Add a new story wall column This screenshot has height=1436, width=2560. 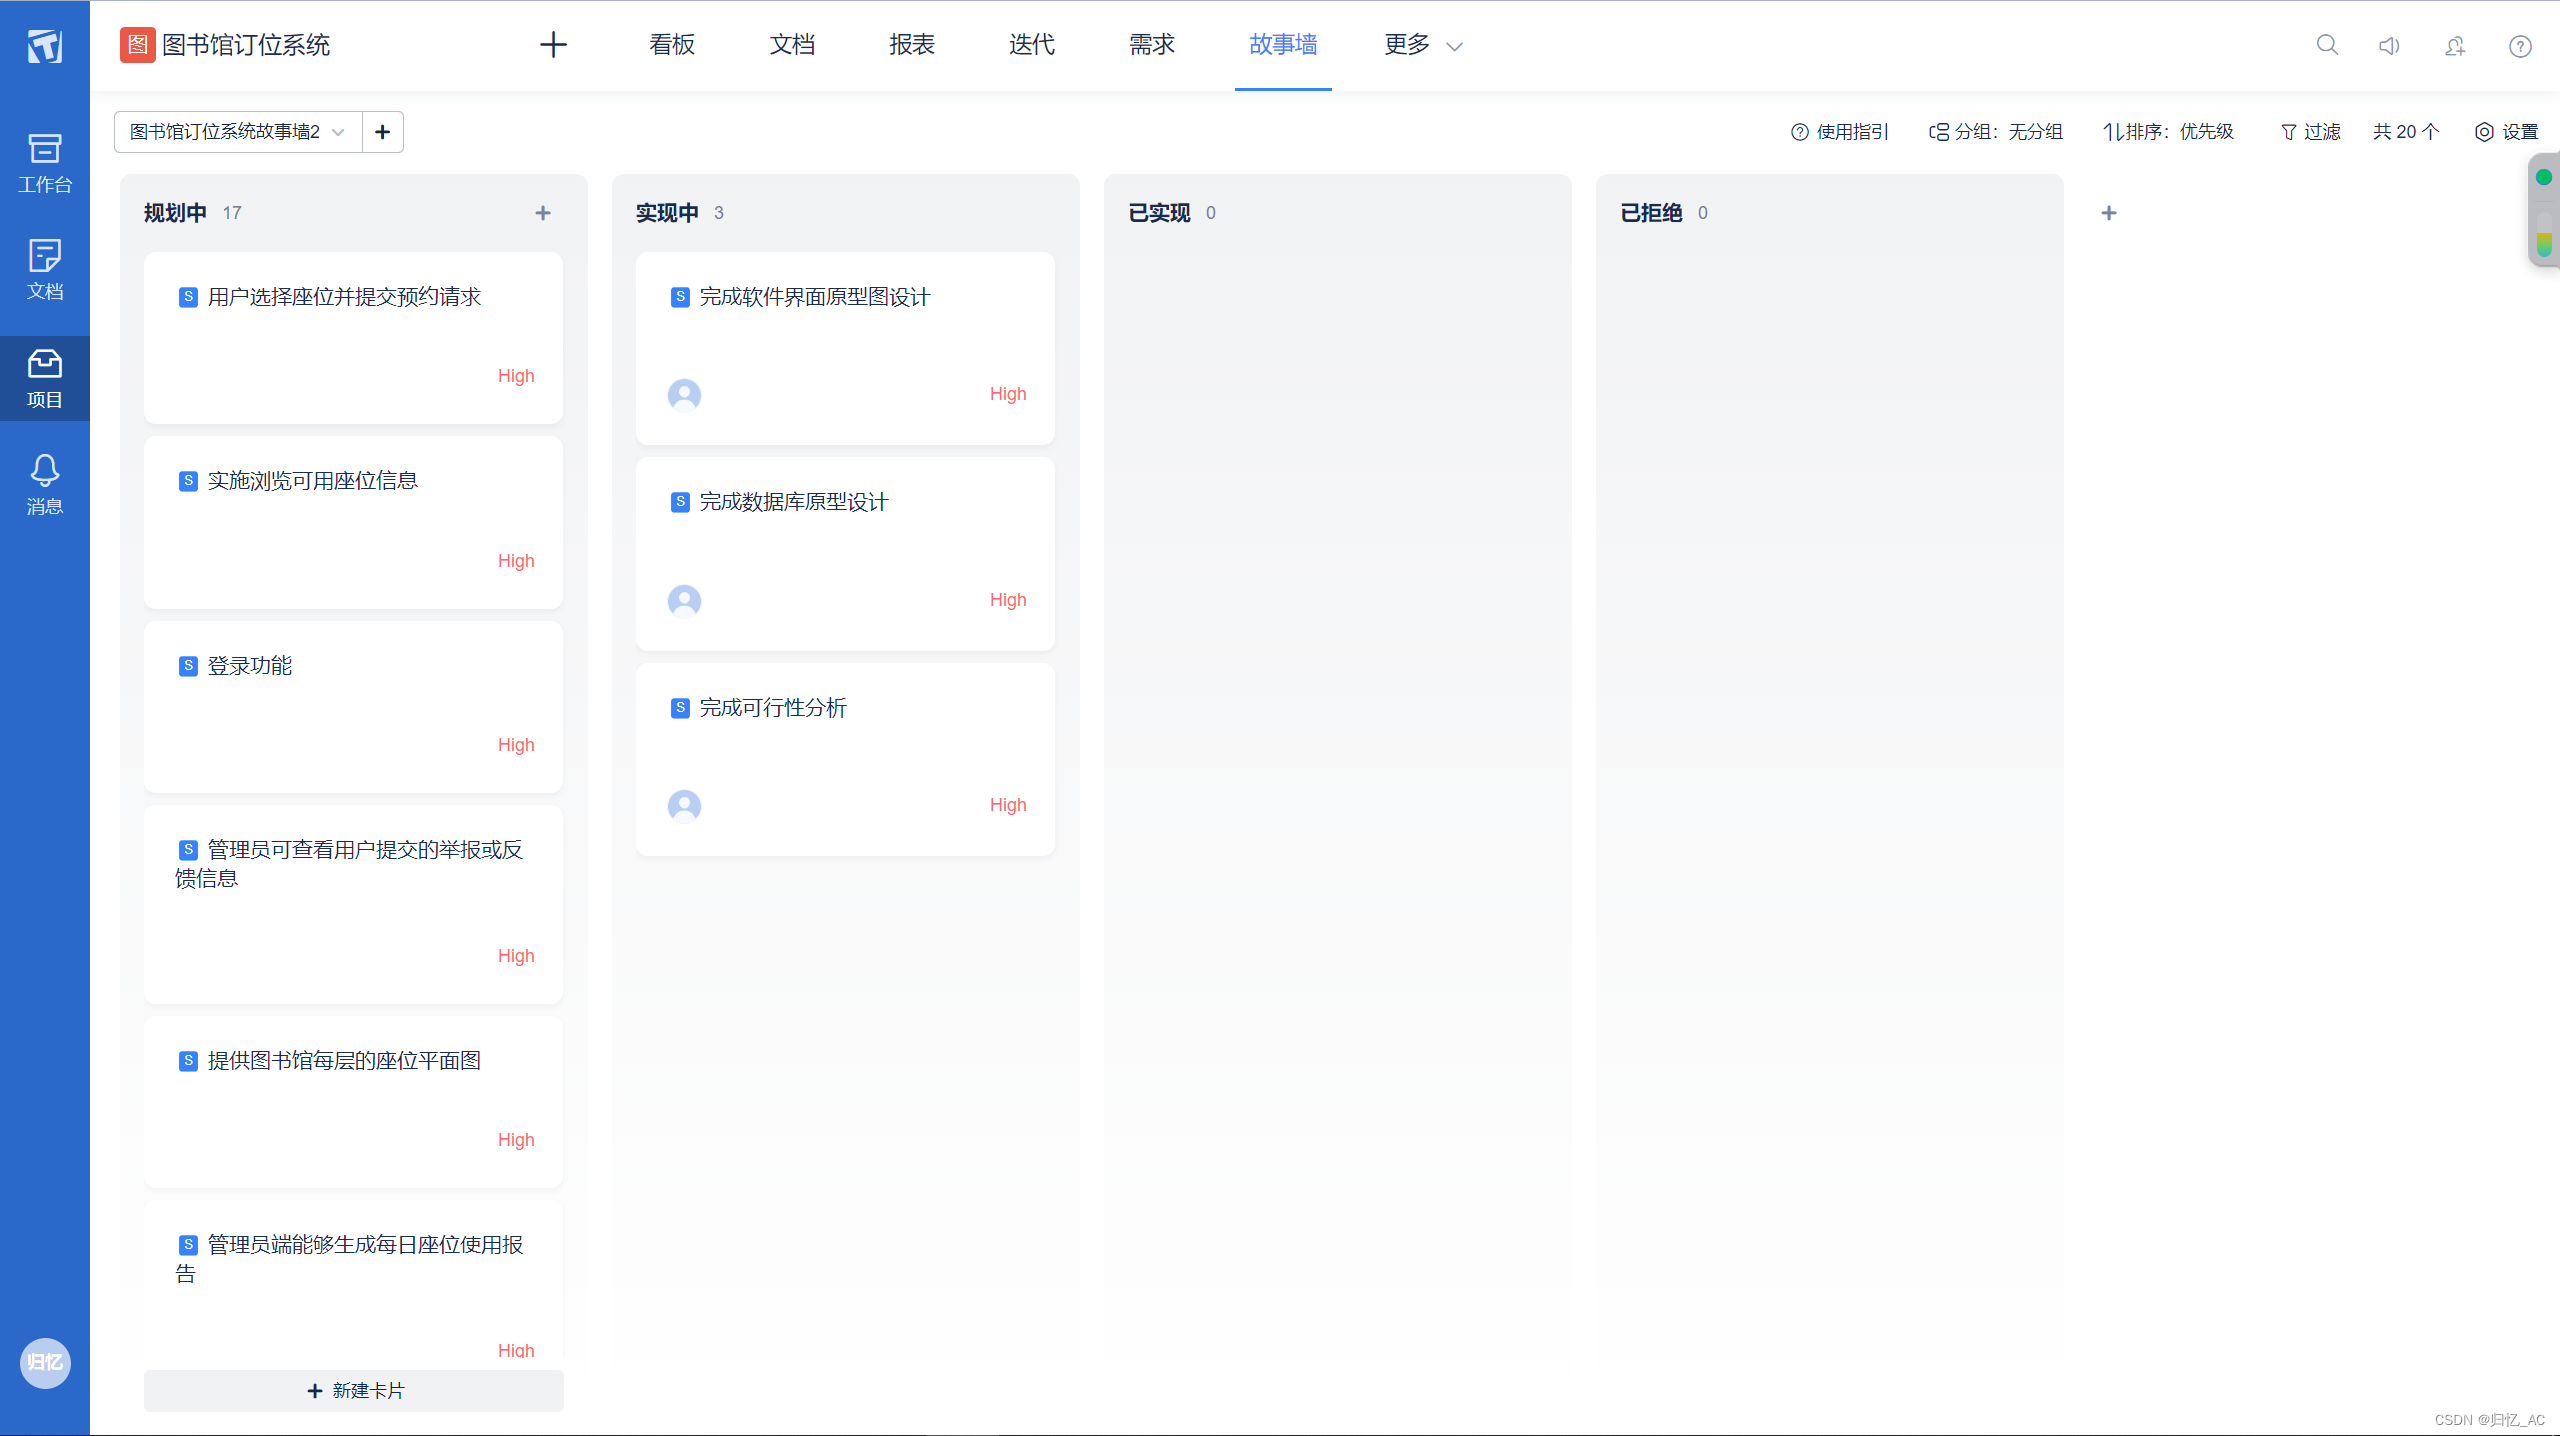pyautogui.click(x=2109, y=213)
